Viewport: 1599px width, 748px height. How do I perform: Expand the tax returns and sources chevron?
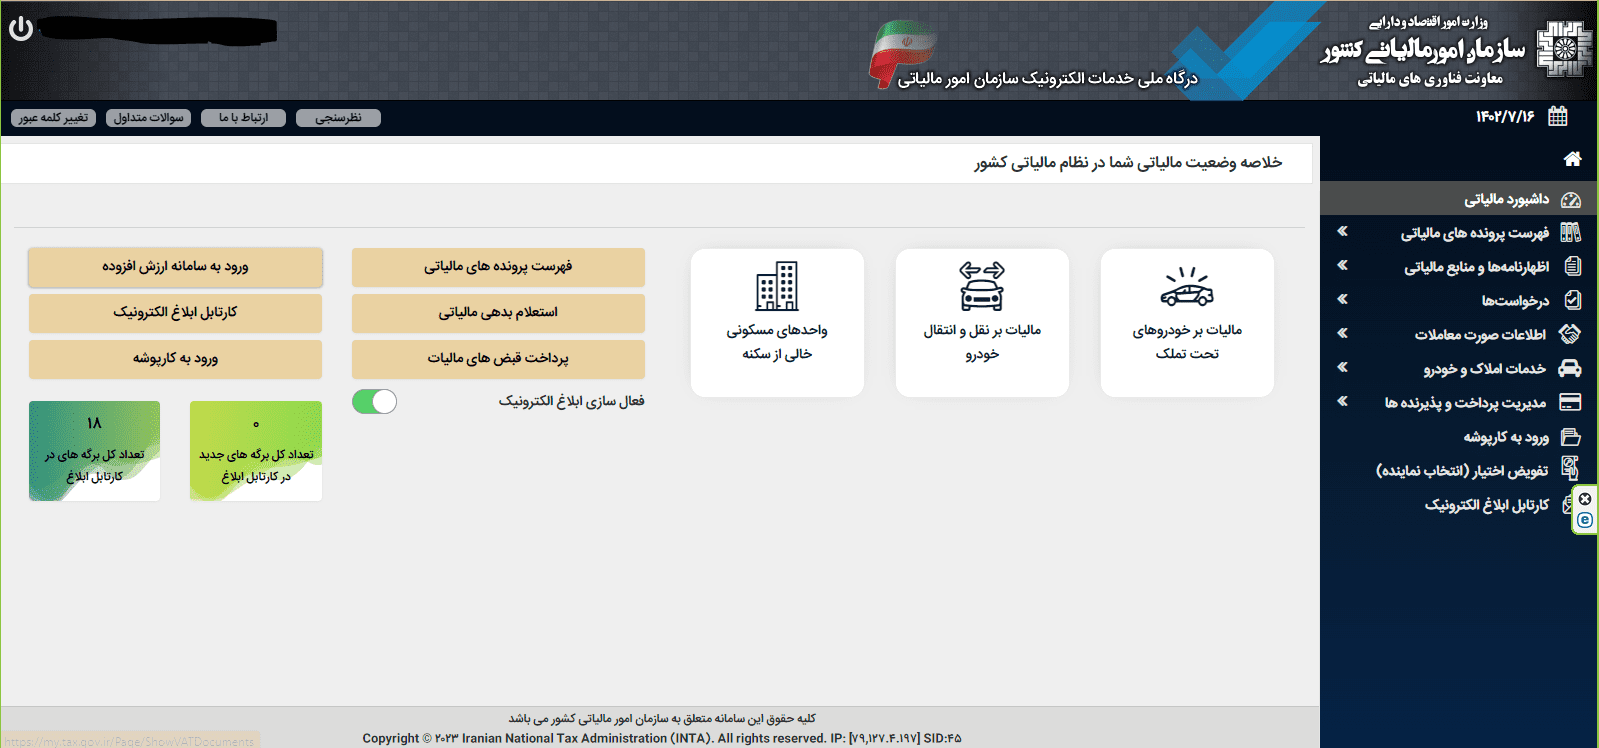tap(1342, 266)
